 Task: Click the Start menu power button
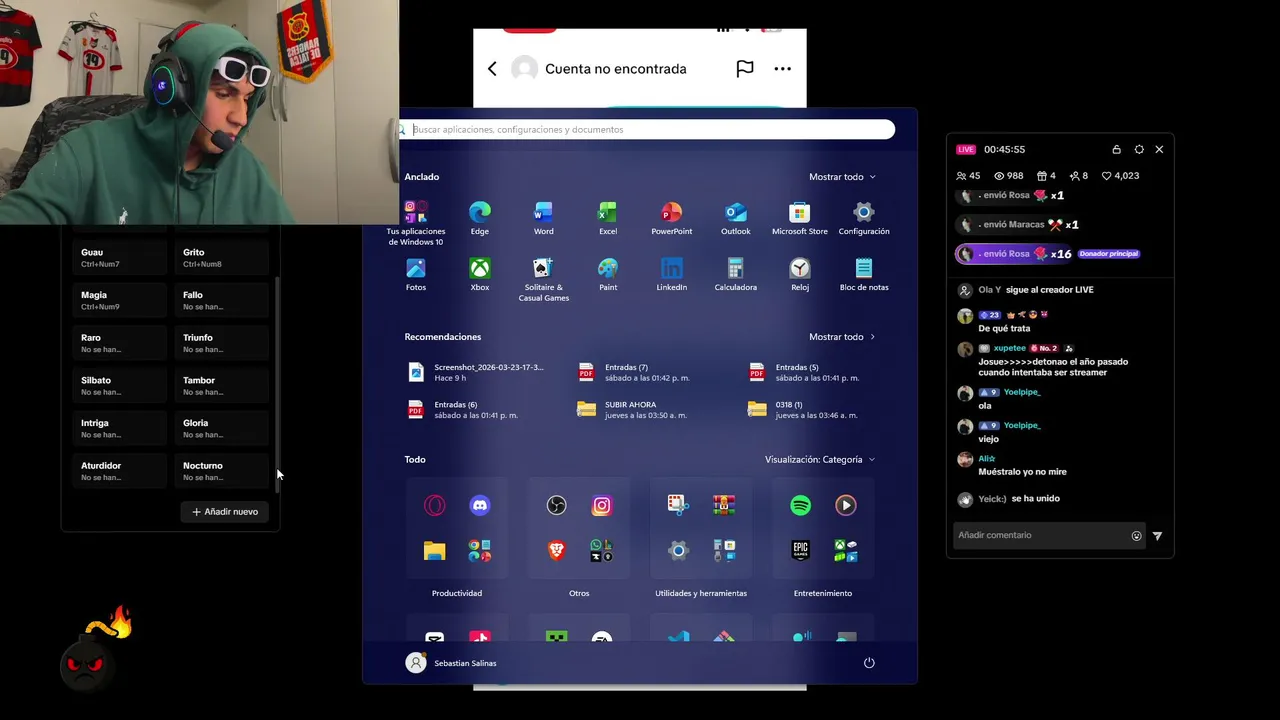click(869, 663)
